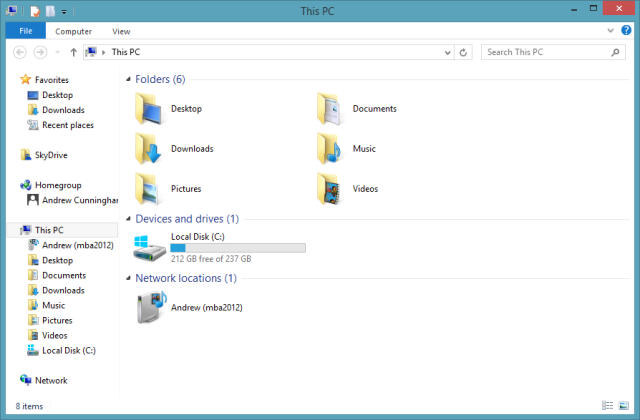
Task: Select Andrew (mba2012) media device icon
Action: 151,307
